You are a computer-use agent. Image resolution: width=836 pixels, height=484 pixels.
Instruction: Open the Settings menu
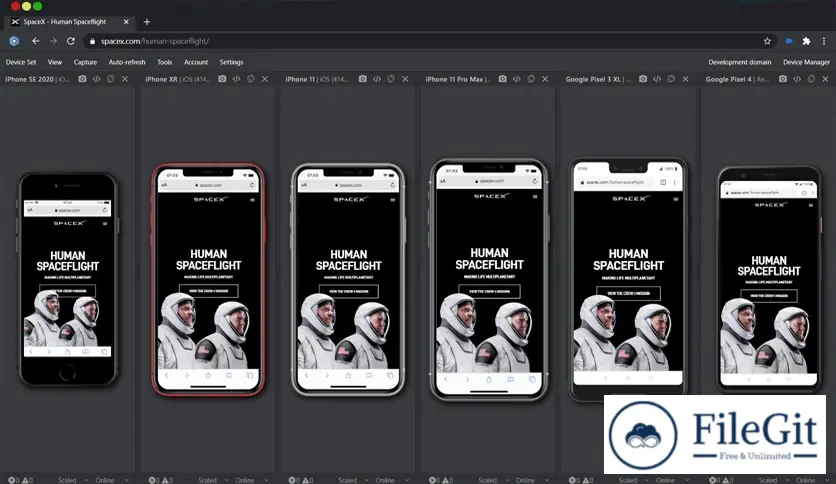tap(231, 62)
